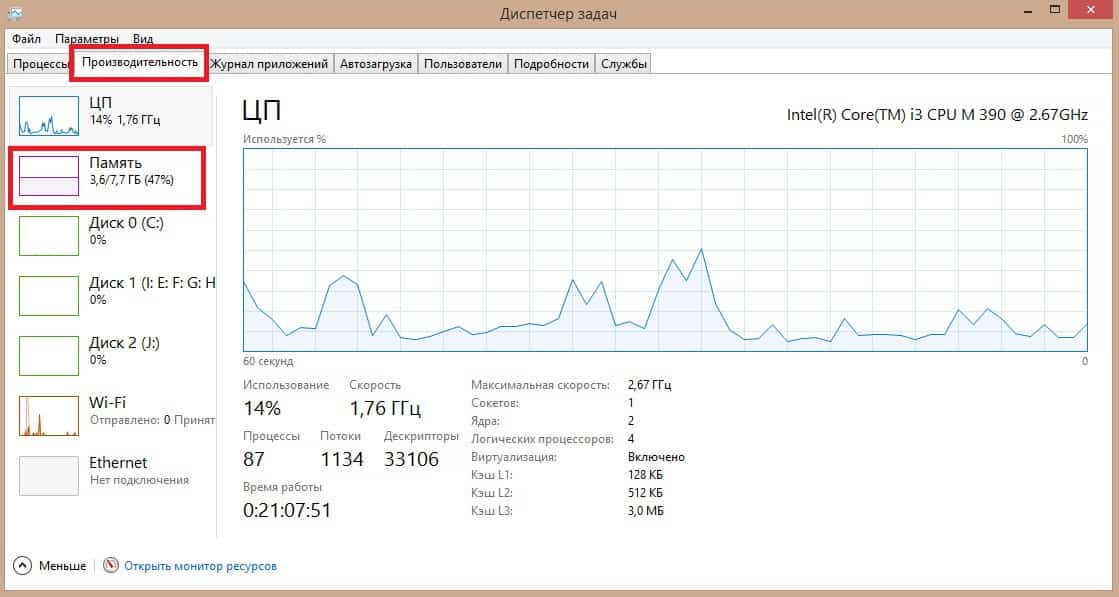Open the Файл menu

(x=27, y=39)
